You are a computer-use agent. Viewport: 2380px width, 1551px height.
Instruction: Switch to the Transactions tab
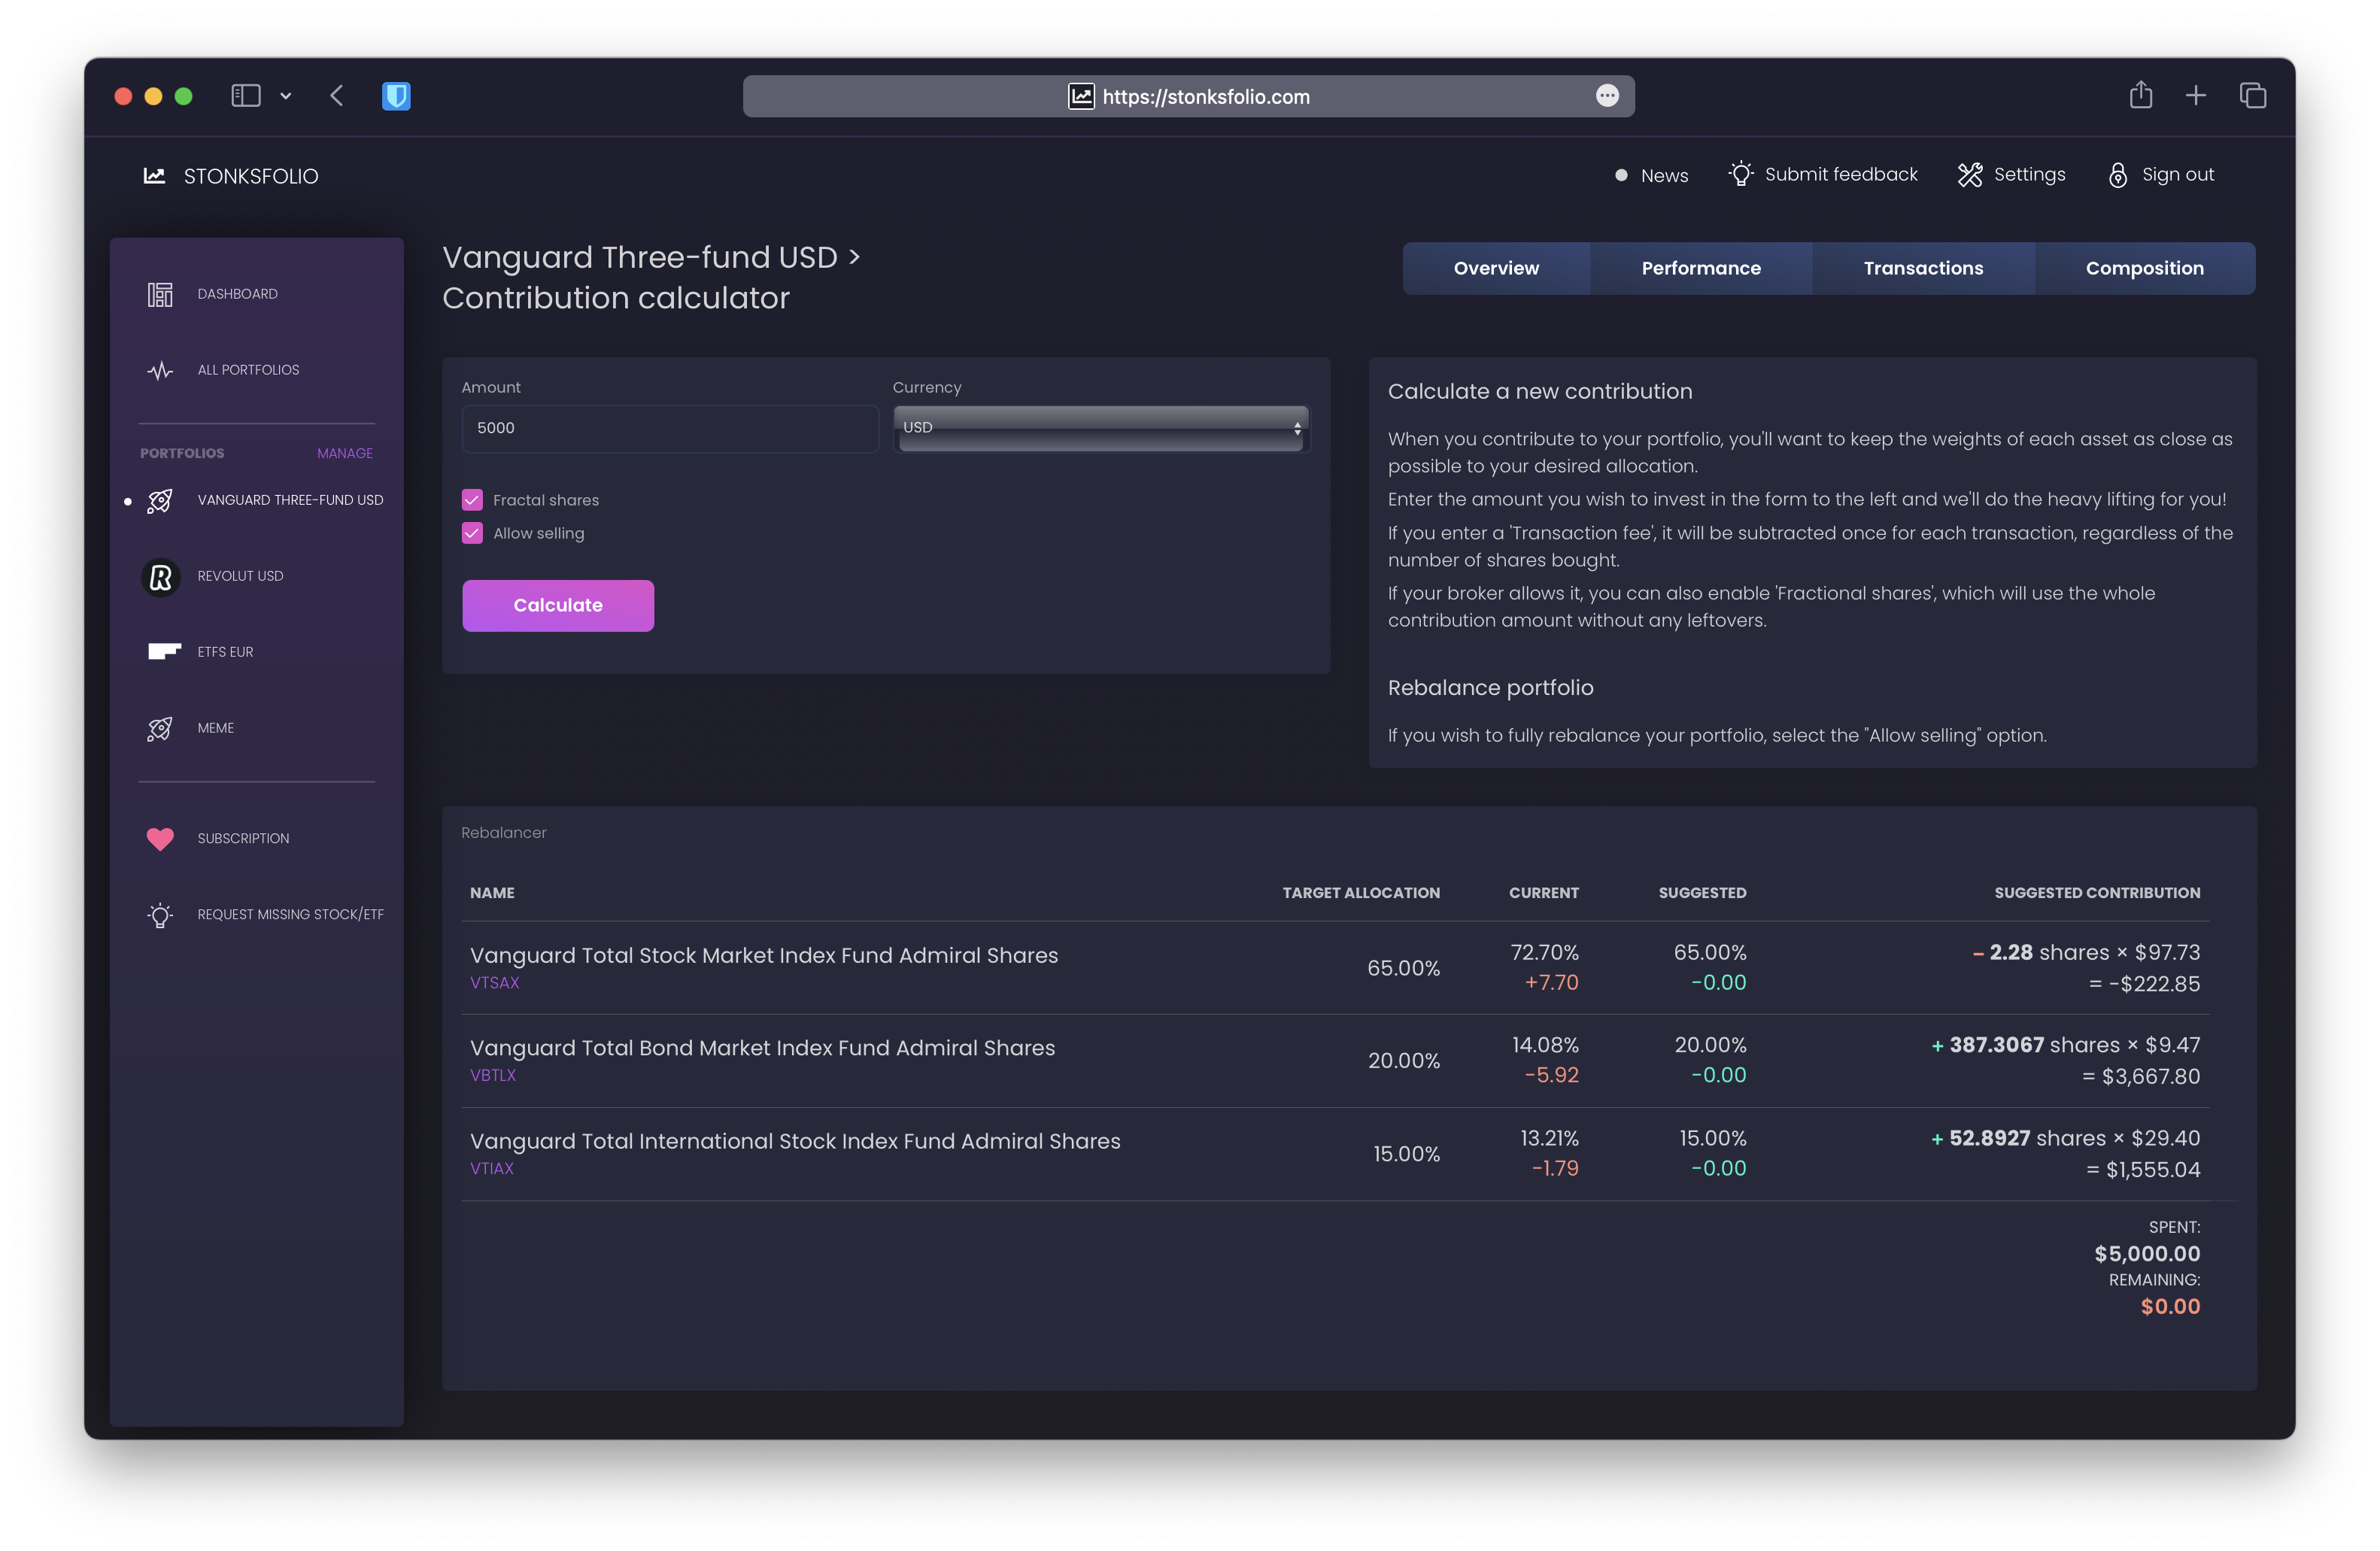1923,268
